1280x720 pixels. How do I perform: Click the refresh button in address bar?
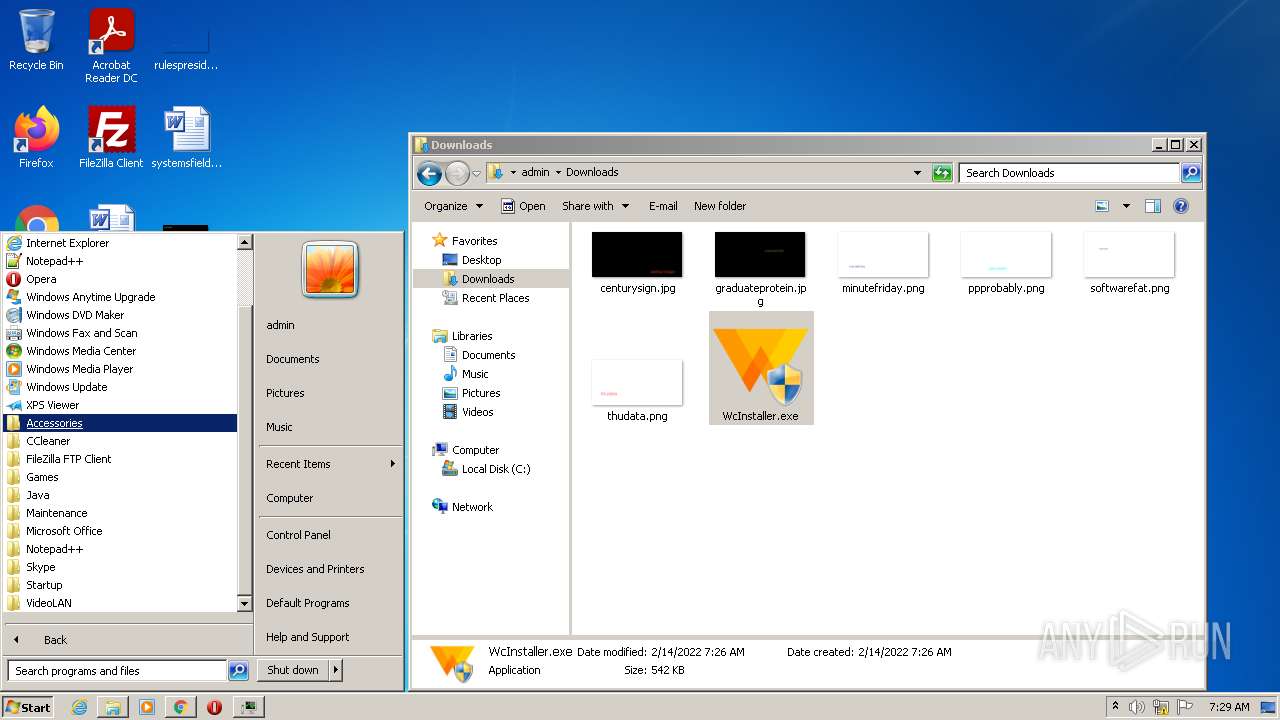pyautogui.click(x=942, y=173)
